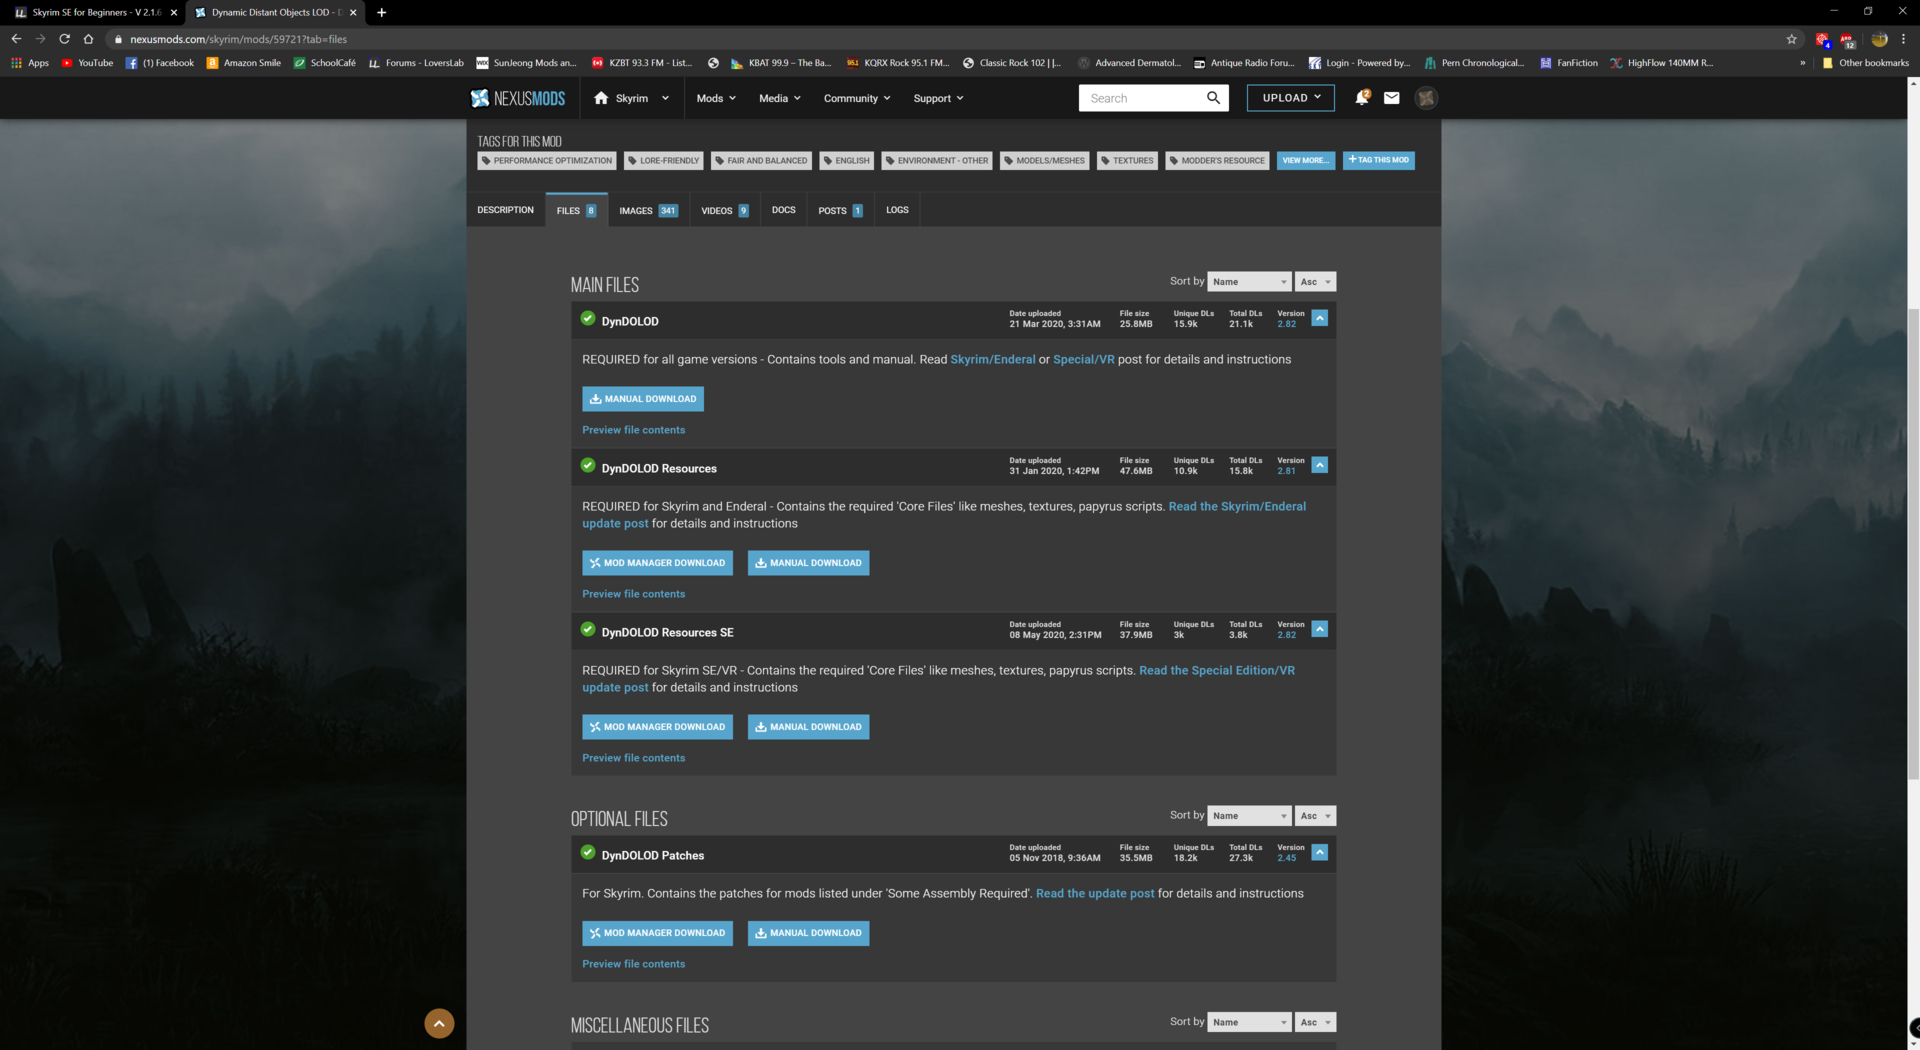Open the Apps bookmark shortcut
Image resolution: width=1920 pixels, height=1050 pixels.
point(30,63)
